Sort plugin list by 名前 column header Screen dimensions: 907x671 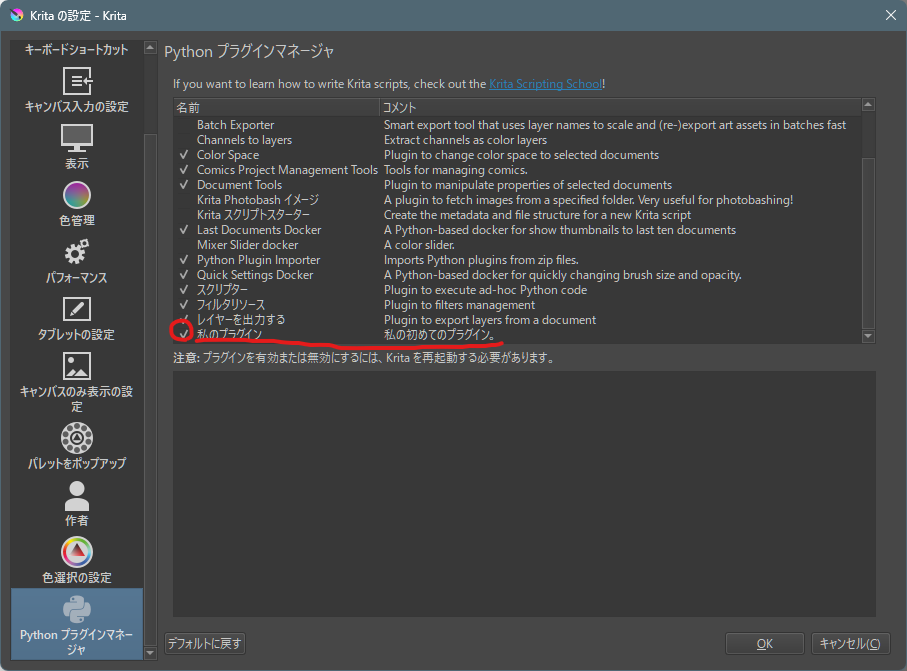[x=276, y=108]
